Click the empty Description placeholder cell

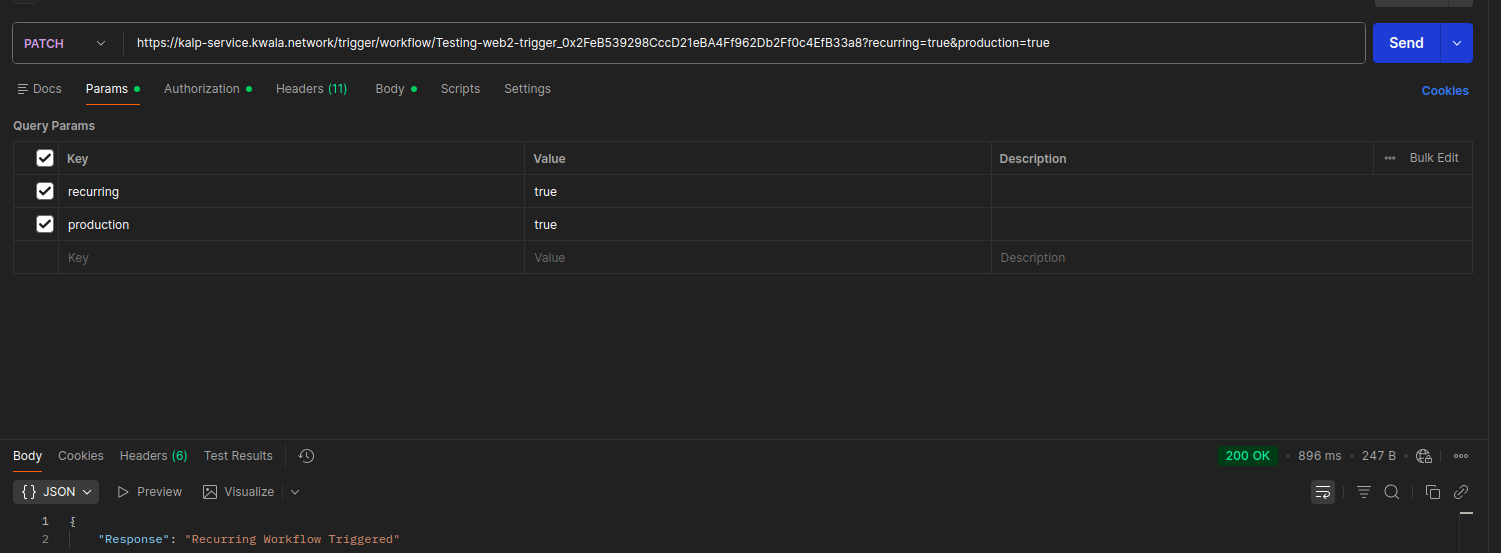[x=1232, y=257]
